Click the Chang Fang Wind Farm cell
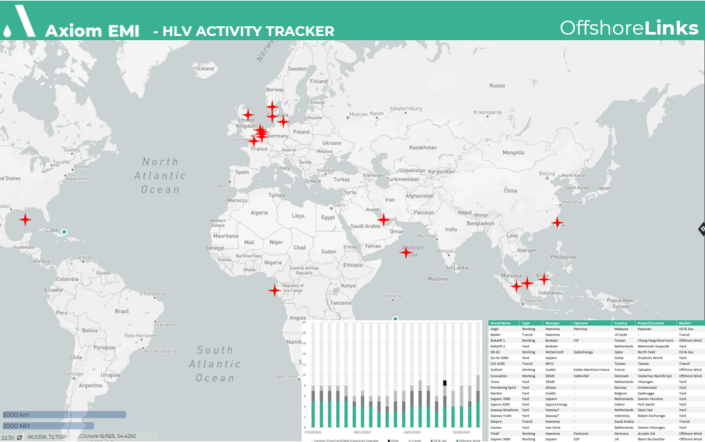Viewport: 705px width, 442px height. [x=656, y=340]
